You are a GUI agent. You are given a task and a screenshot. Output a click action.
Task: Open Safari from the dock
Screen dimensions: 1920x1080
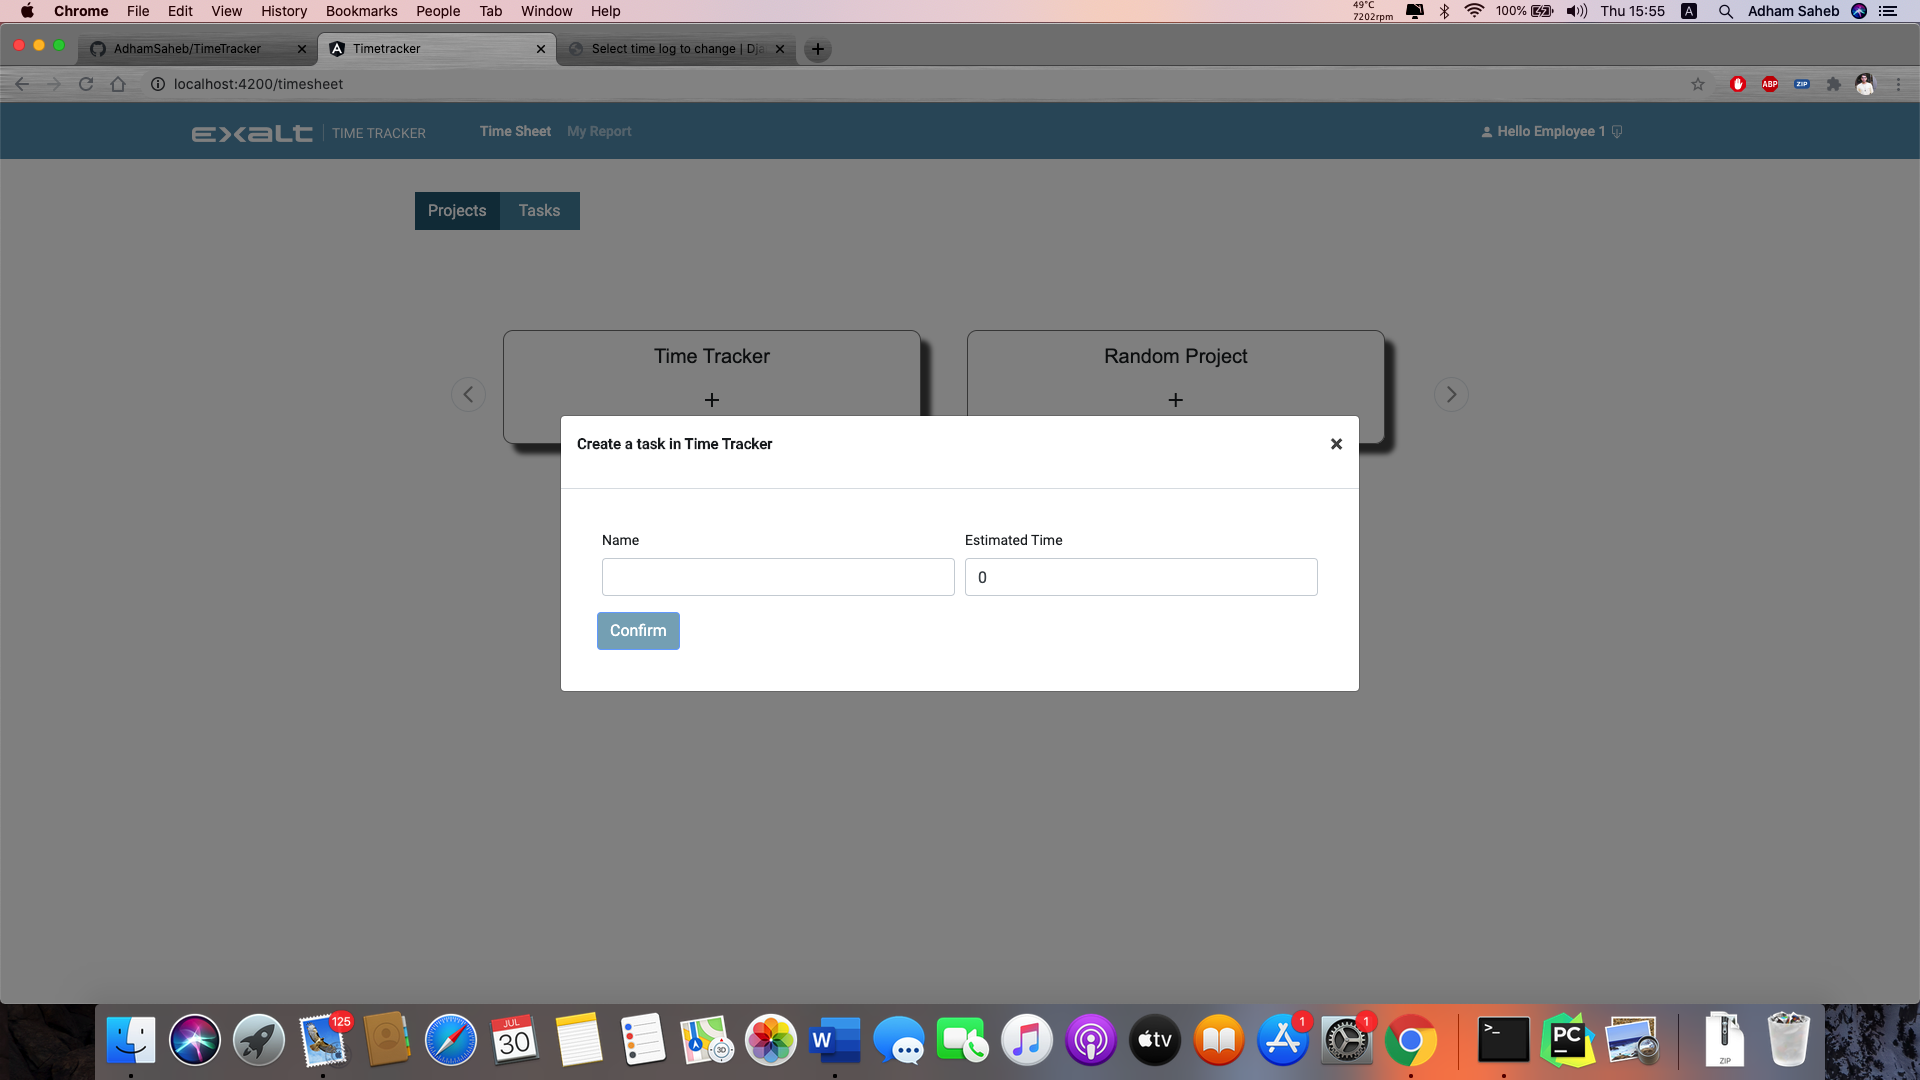[x=451, y=1041]
